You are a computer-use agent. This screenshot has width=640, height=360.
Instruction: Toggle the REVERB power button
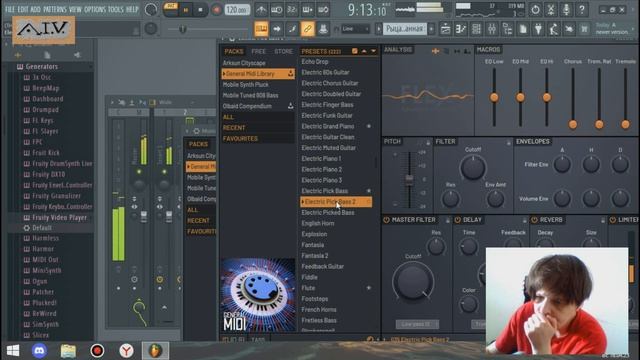[534, 220]
